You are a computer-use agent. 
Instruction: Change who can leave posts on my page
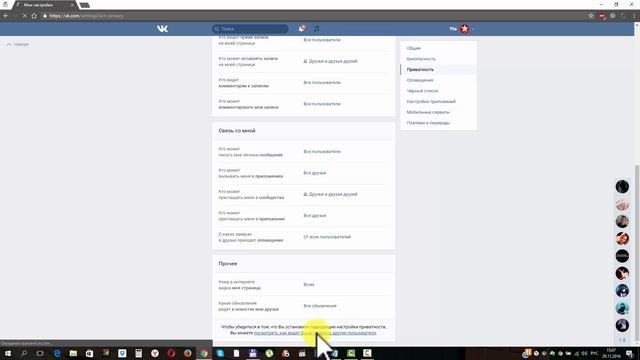pyautogui.click(x=331, y=61)
